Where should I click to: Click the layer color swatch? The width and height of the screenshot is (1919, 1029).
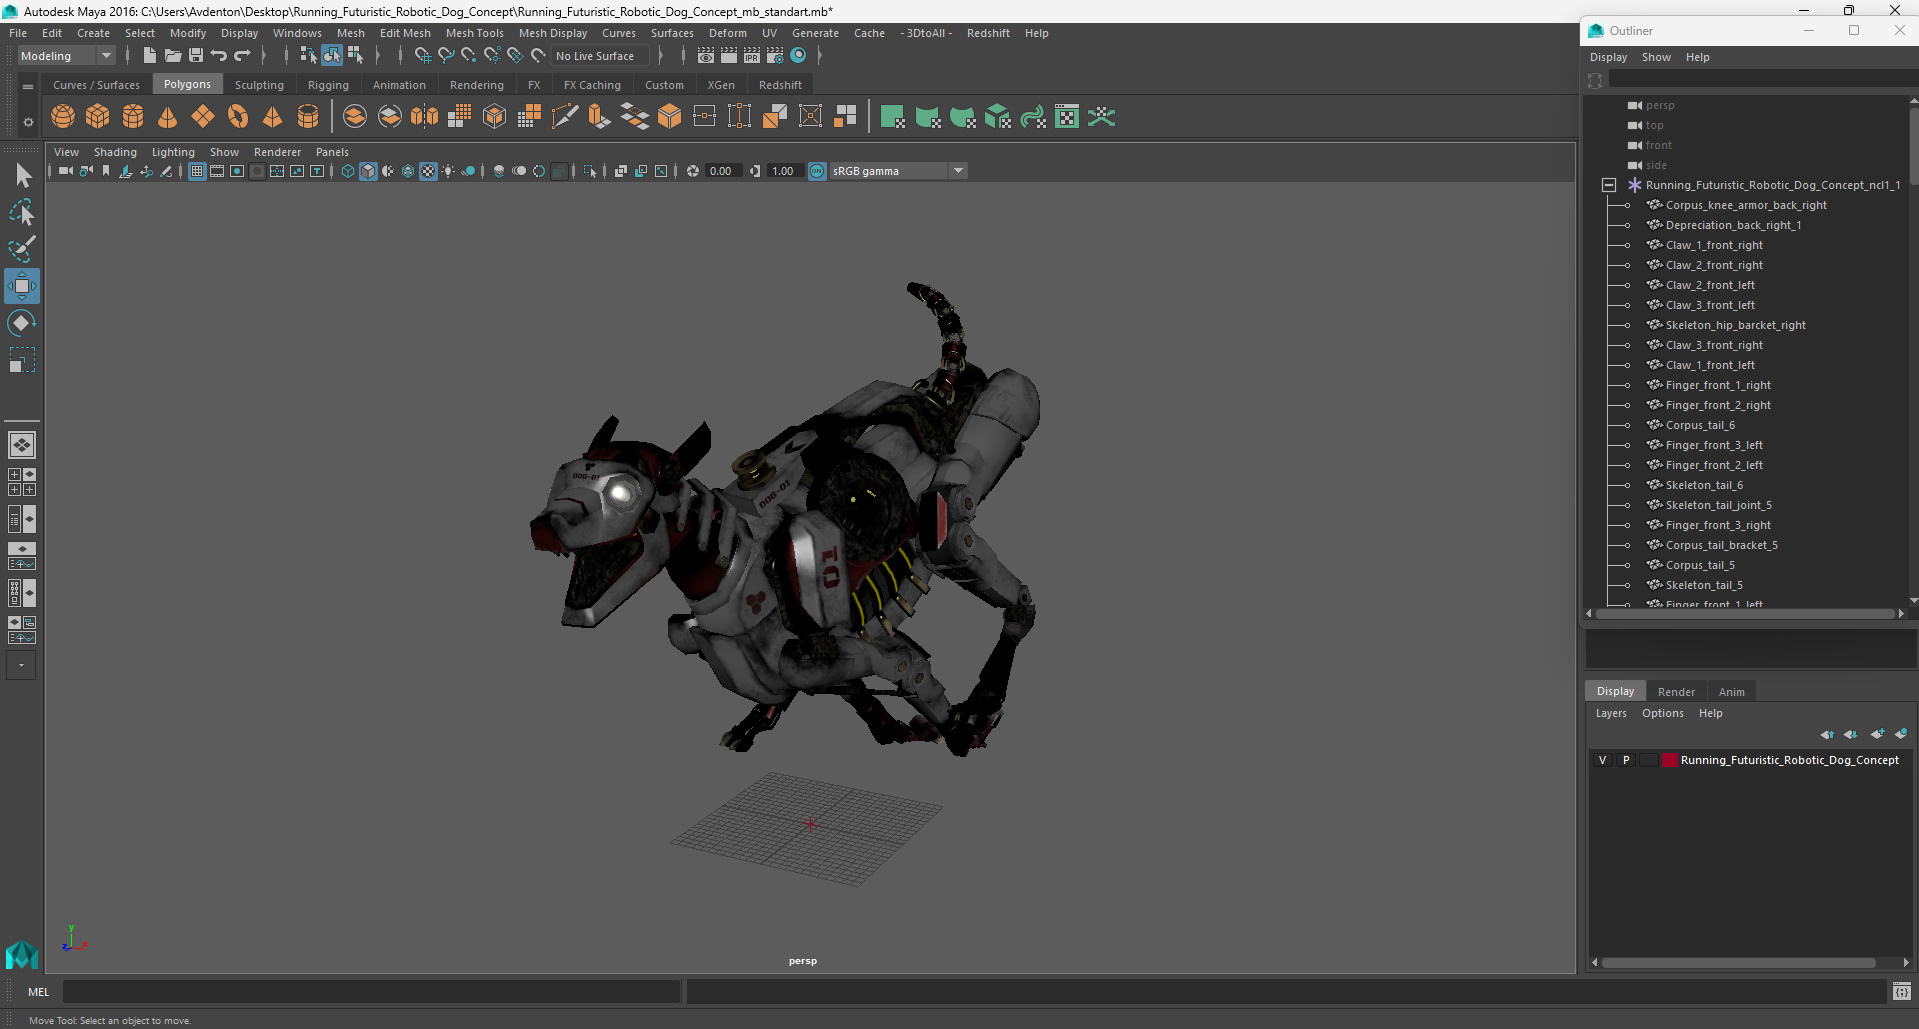pyautogui.click(x=1669, y=760)
